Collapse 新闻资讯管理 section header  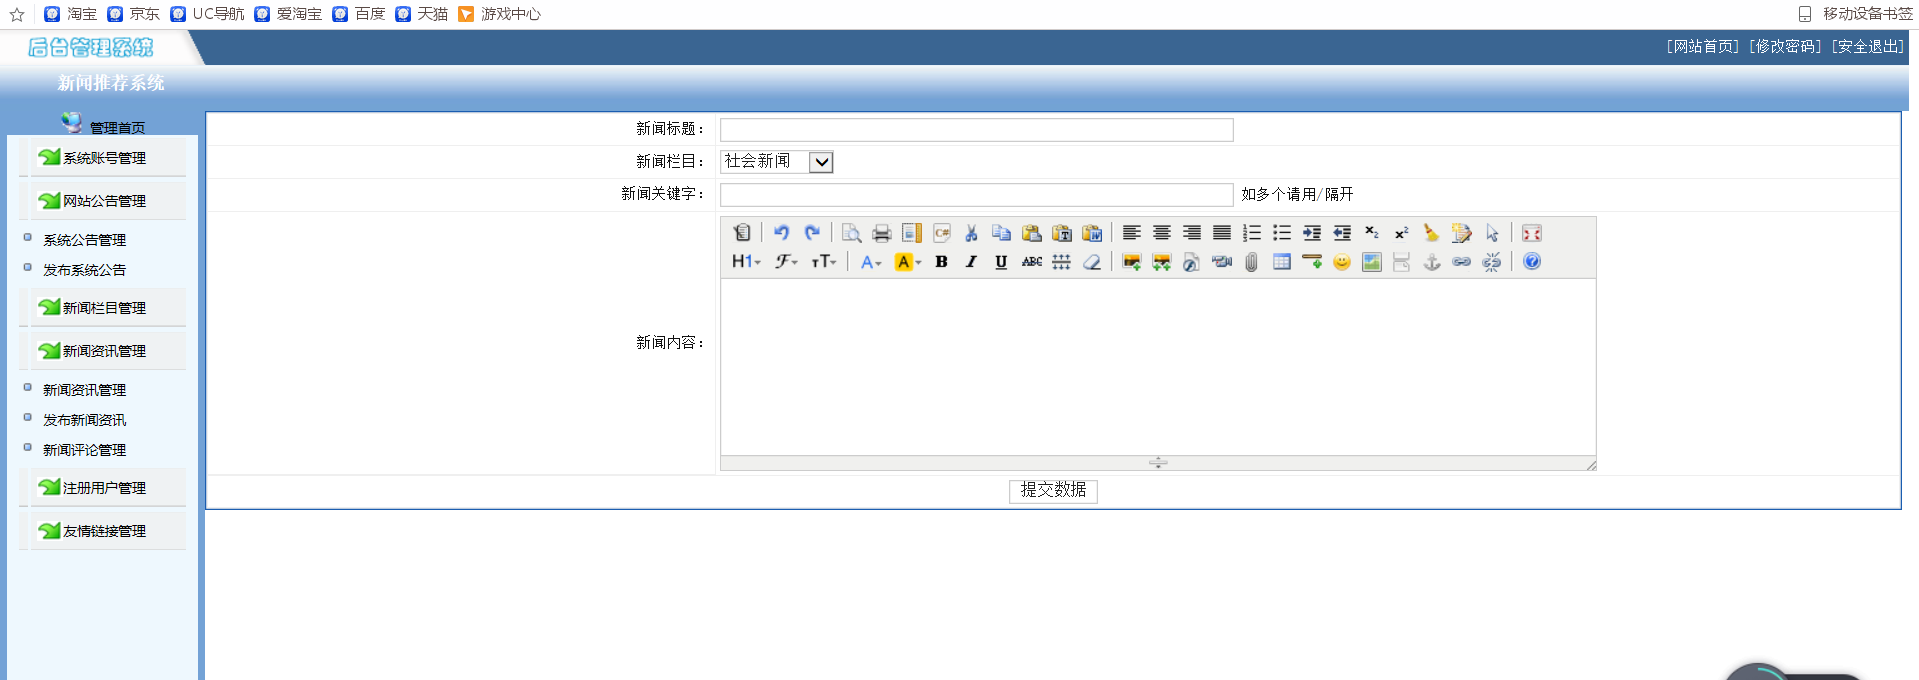tap(103, 351)
